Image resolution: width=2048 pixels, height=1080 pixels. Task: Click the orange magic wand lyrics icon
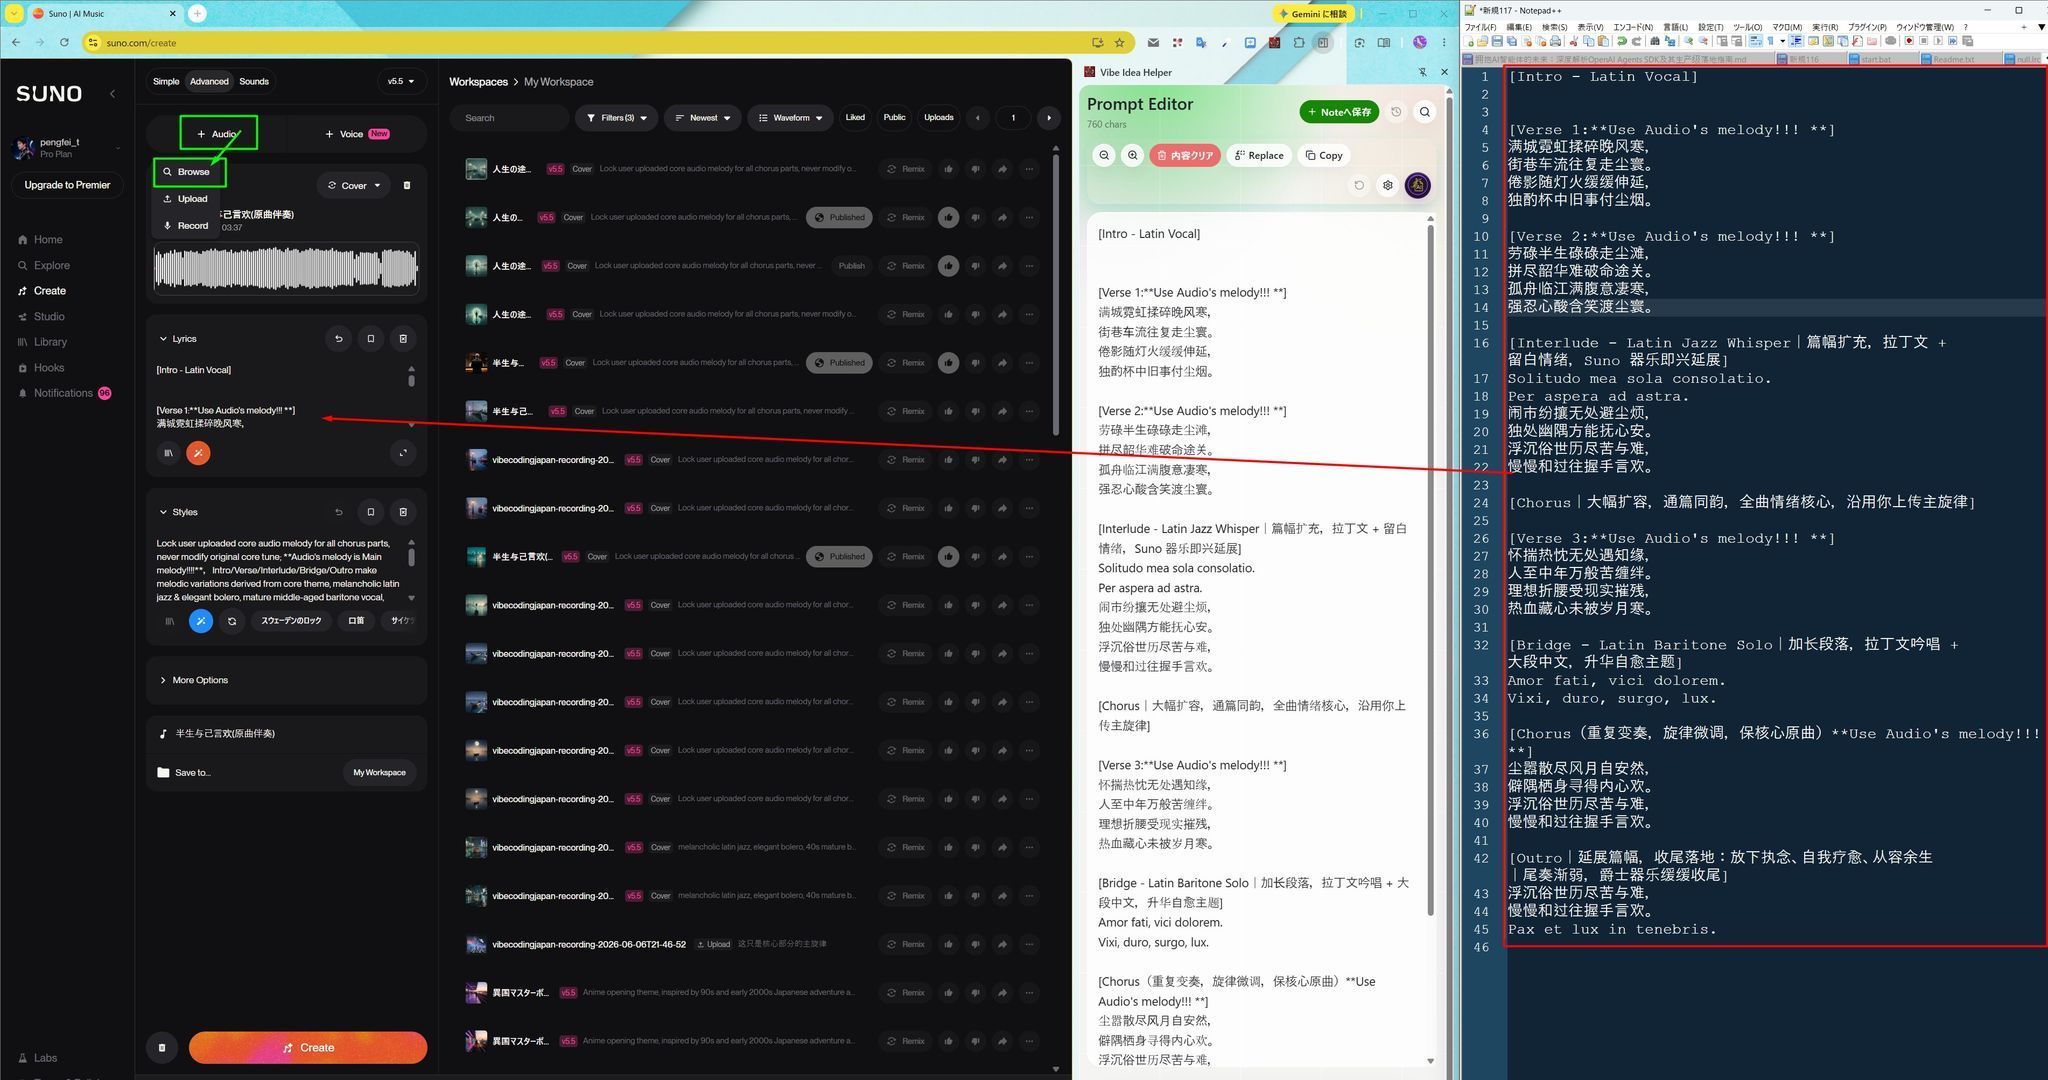click(x=198, y=453)
